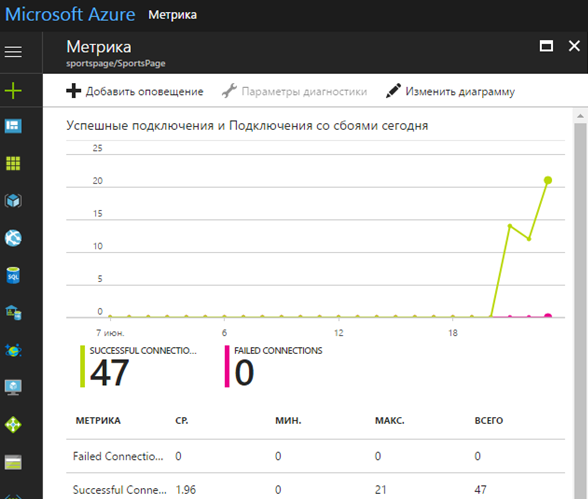Select the Successful Connections table row

pyautogui.click(x=315, y=489)
